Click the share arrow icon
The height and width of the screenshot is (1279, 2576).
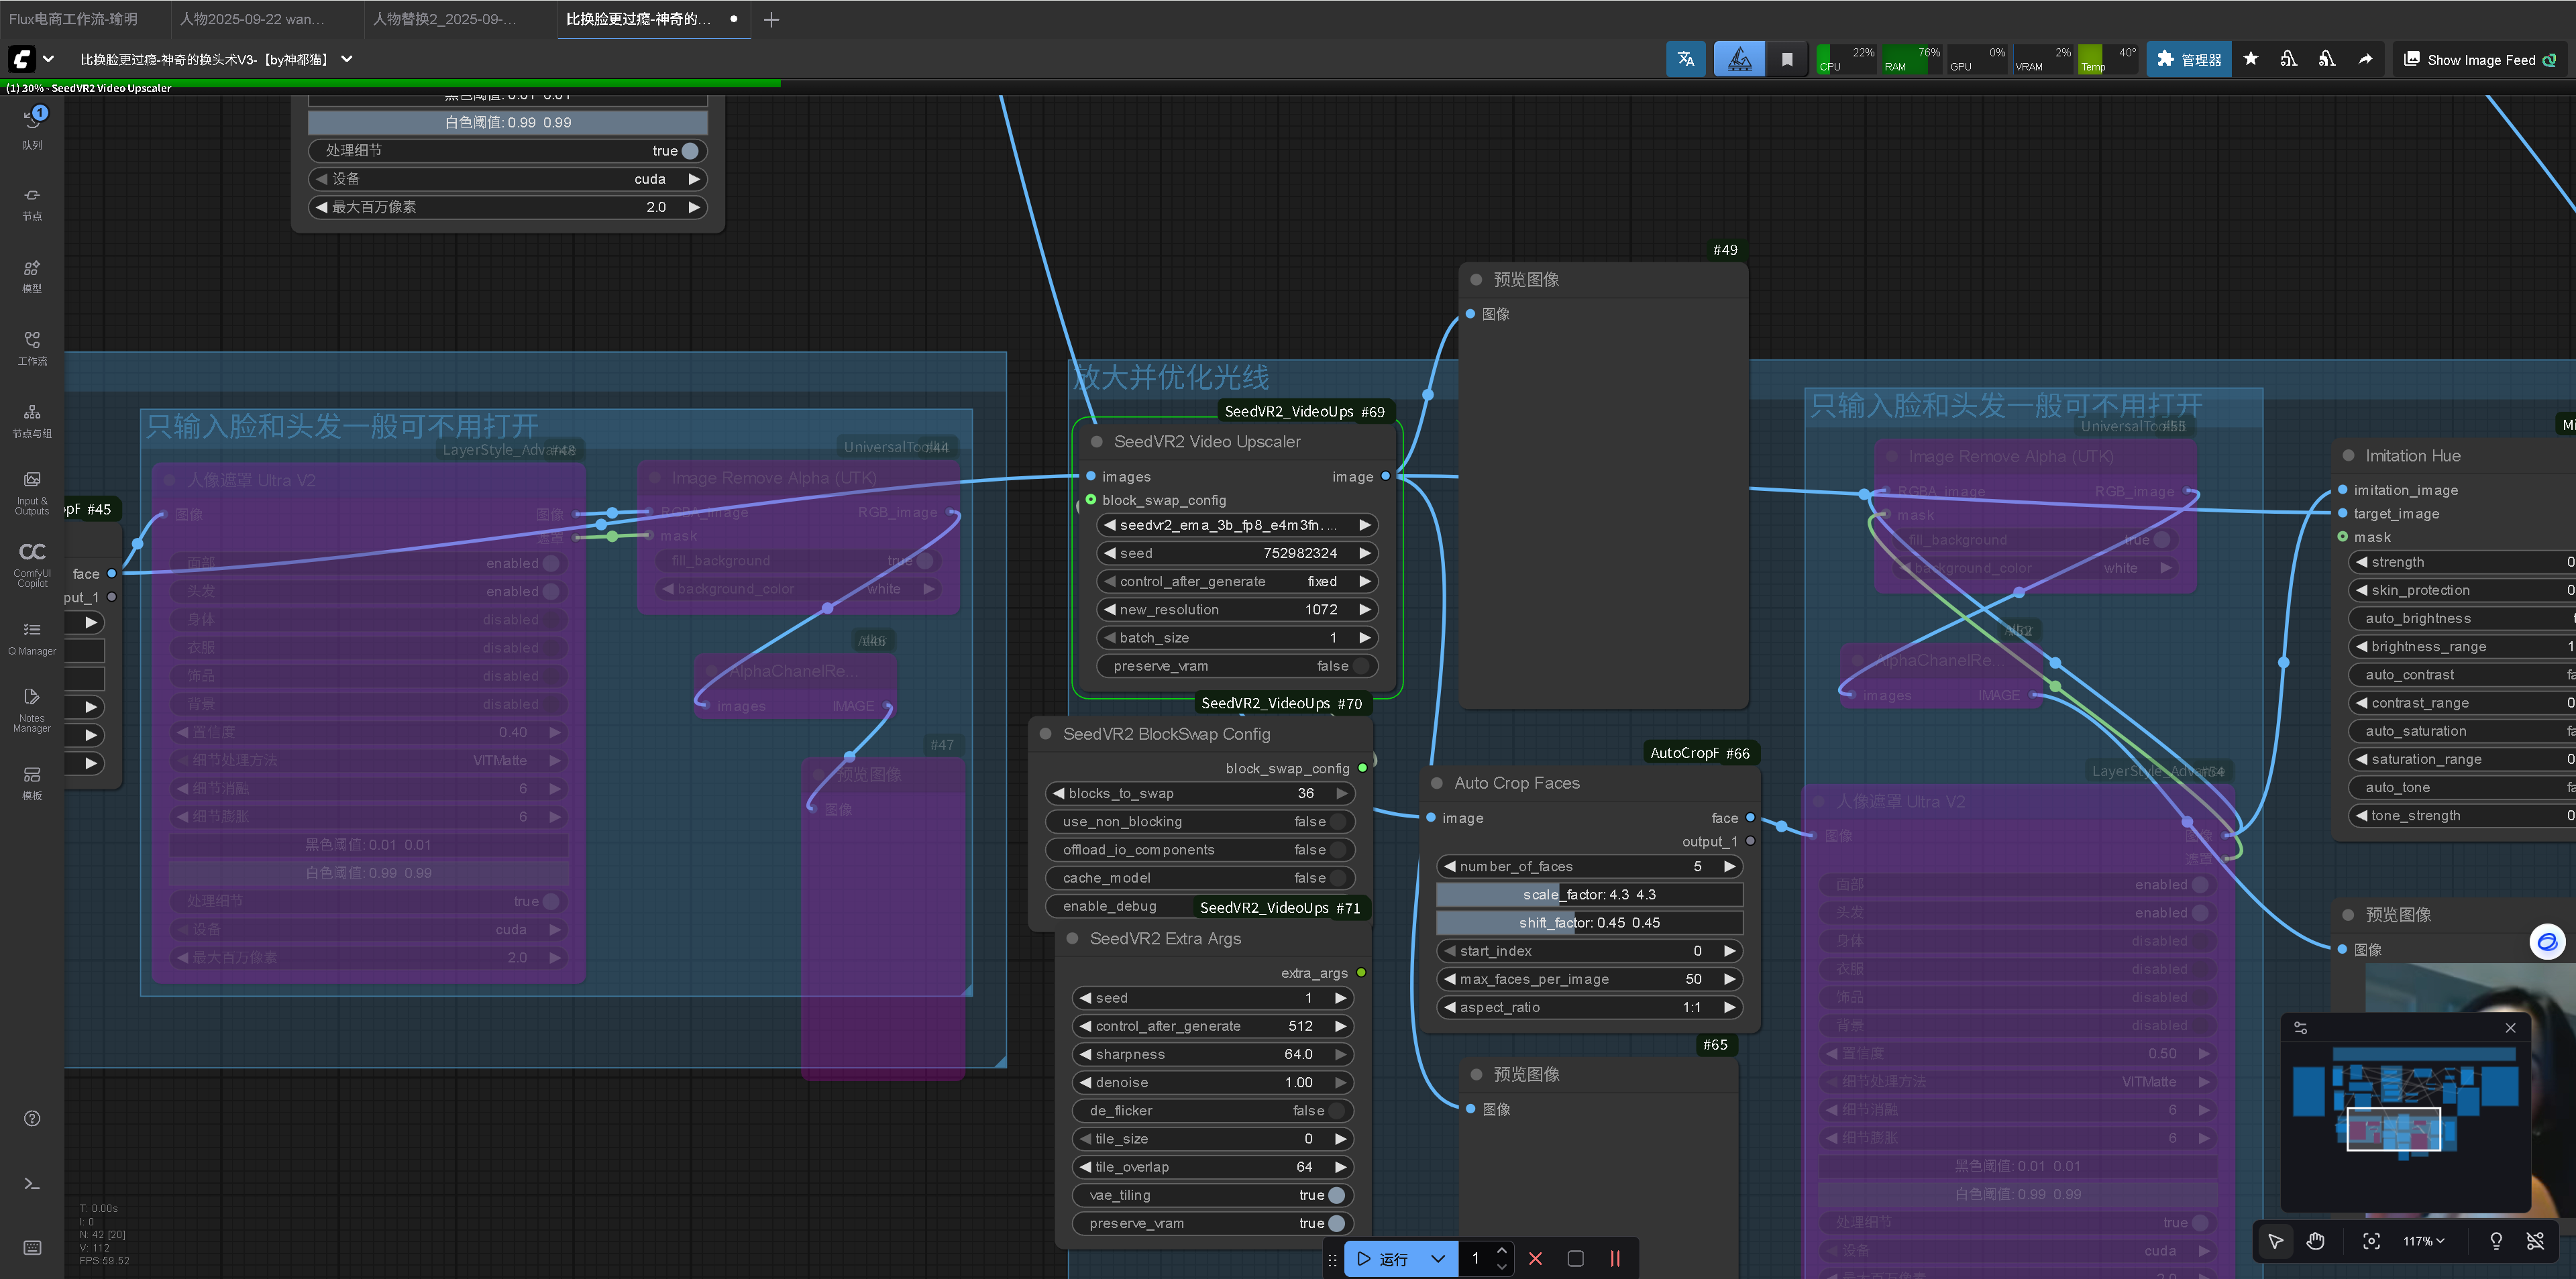coord(2365,59)
